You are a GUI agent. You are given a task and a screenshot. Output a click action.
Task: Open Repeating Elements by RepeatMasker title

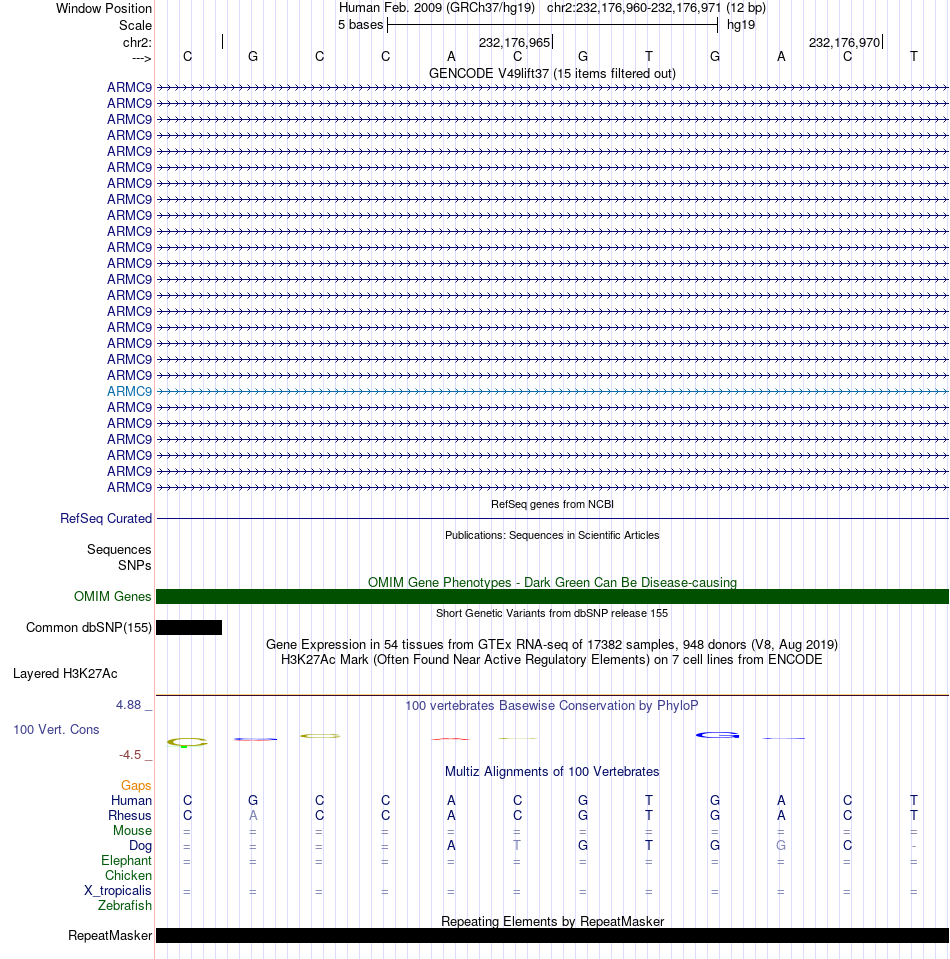pyautogui.click(x=552, y=921)
